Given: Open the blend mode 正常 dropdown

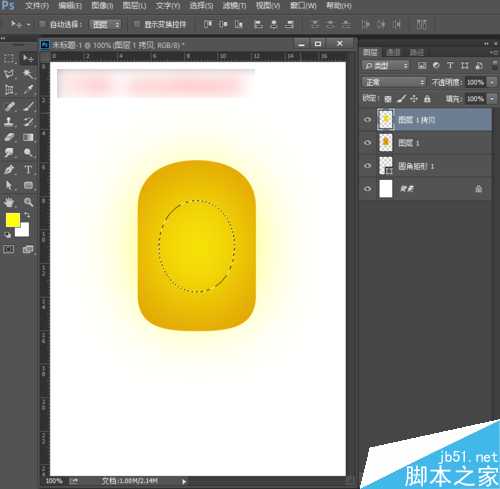Looking at the screenshot, I should [394, 82].
